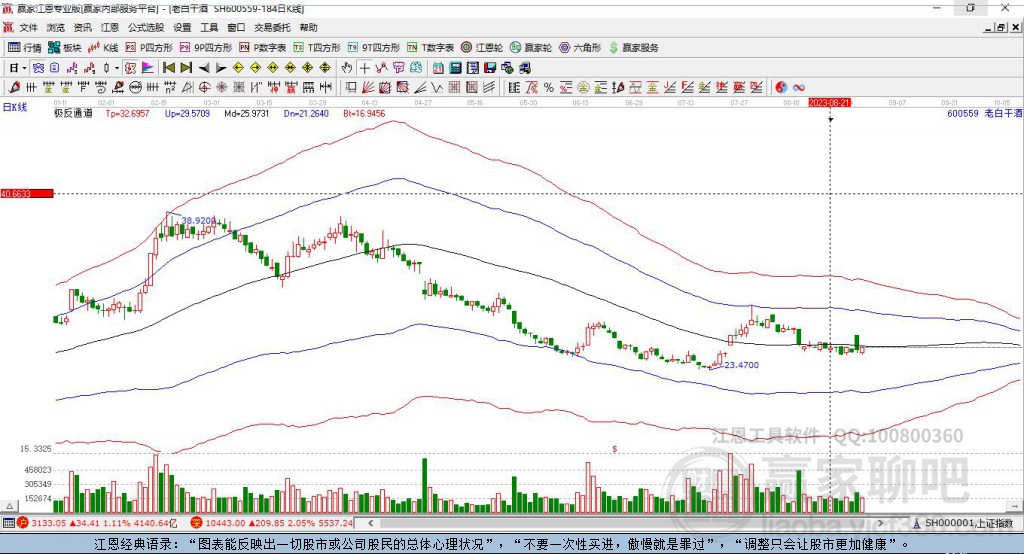Click the horizontal scrollbar right arrow
Viewport: 1024px width, 554px height.
pos(880,523)
